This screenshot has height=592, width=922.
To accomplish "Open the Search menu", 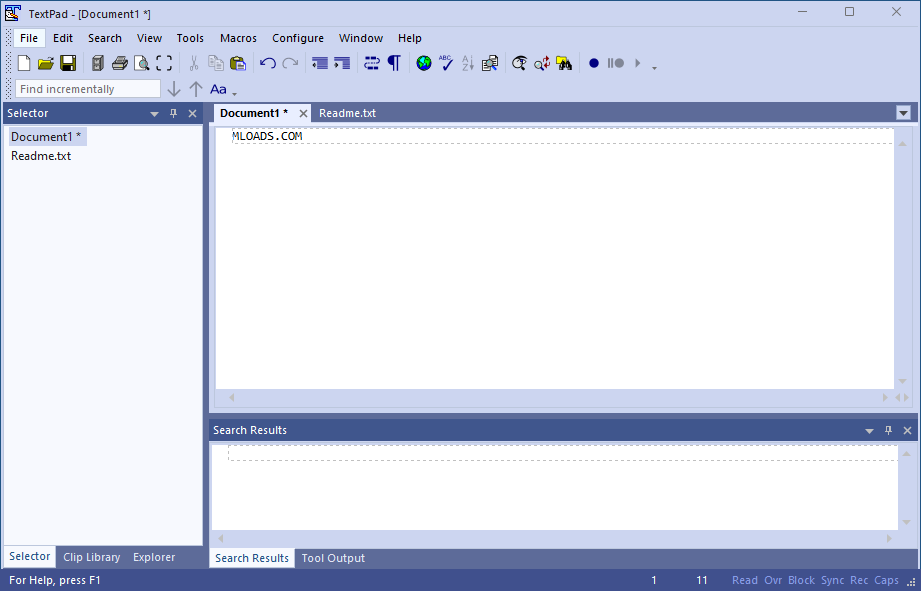I will (105, 38).
